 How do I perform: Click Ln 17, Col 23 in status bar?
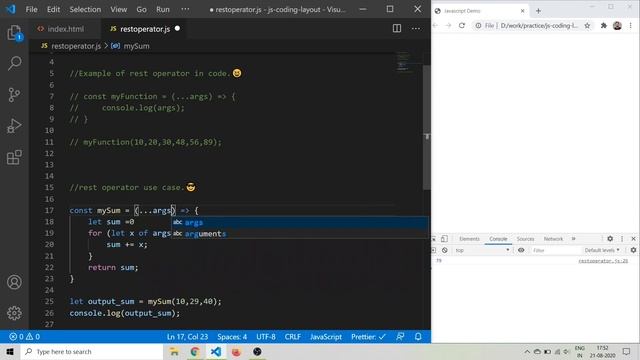point(187,337)
